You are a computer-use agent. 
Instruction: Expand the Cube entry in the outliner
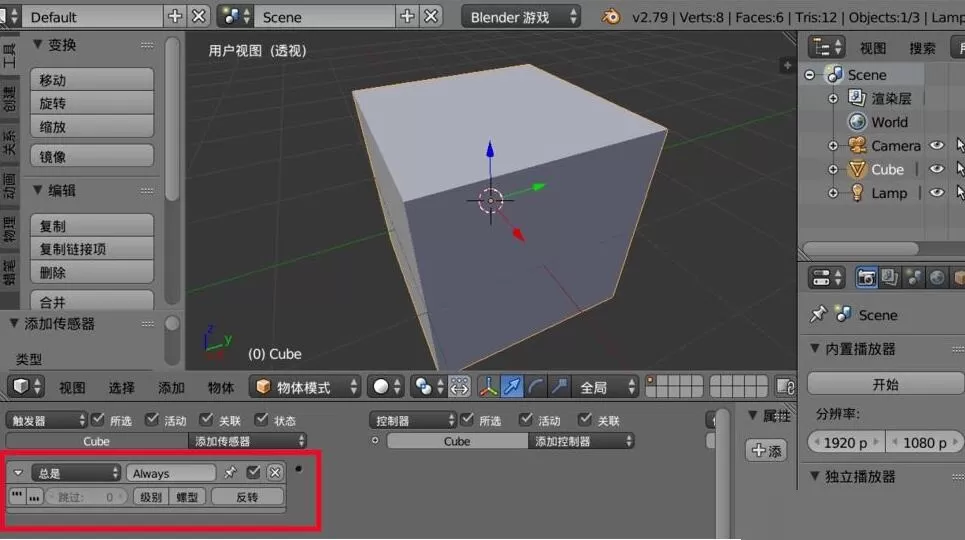click(x=833, y=169)
